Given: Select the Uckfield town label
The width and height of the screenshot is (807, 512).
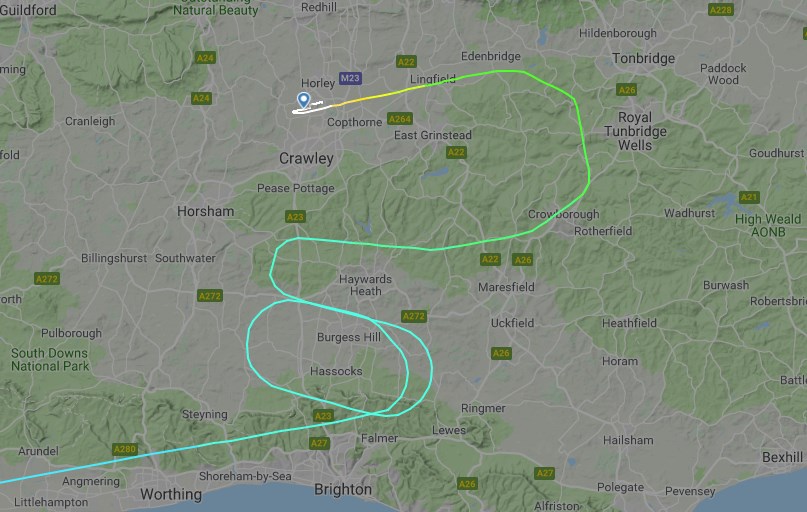Looking at the screenshot, I should tap(512, 323).
